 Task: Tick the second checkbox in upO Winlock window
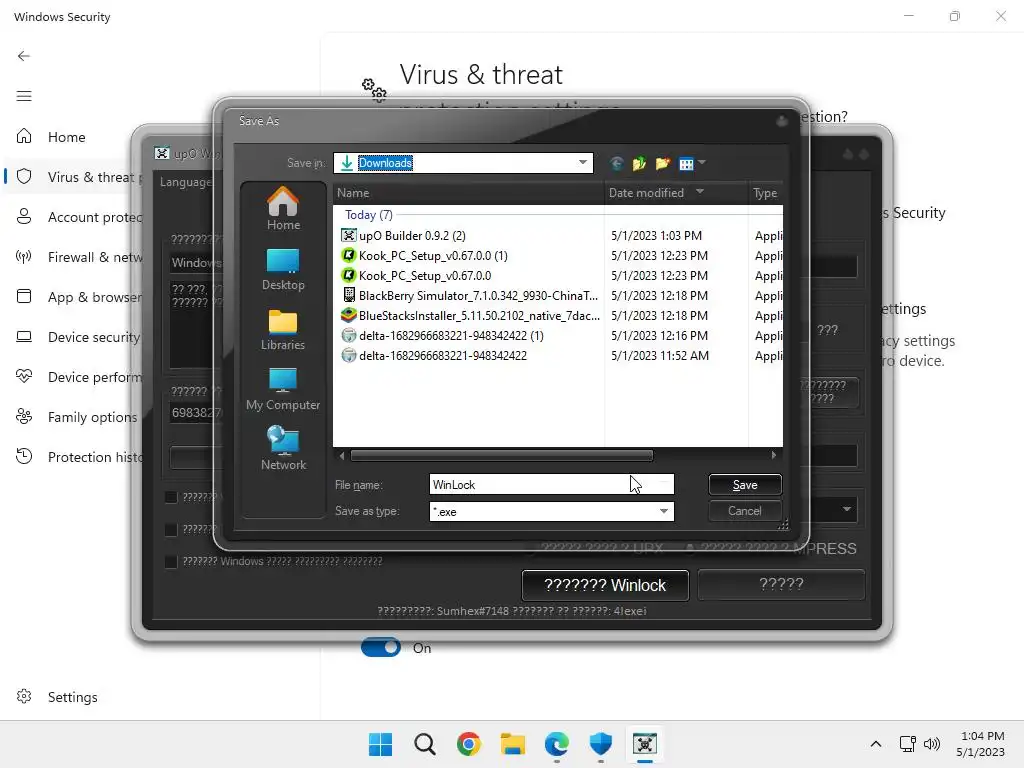coord(171,530)
